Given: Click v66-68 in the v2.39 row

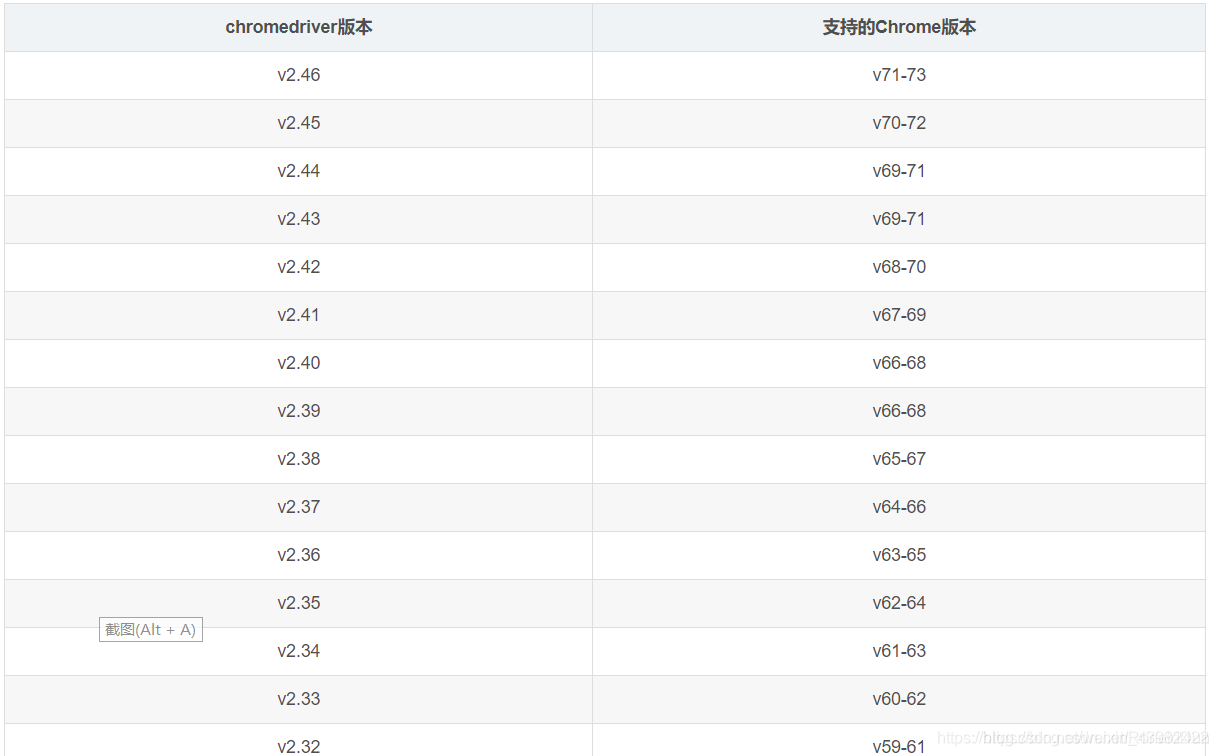Looking at the screenshot, I should [x=899, y=411].
